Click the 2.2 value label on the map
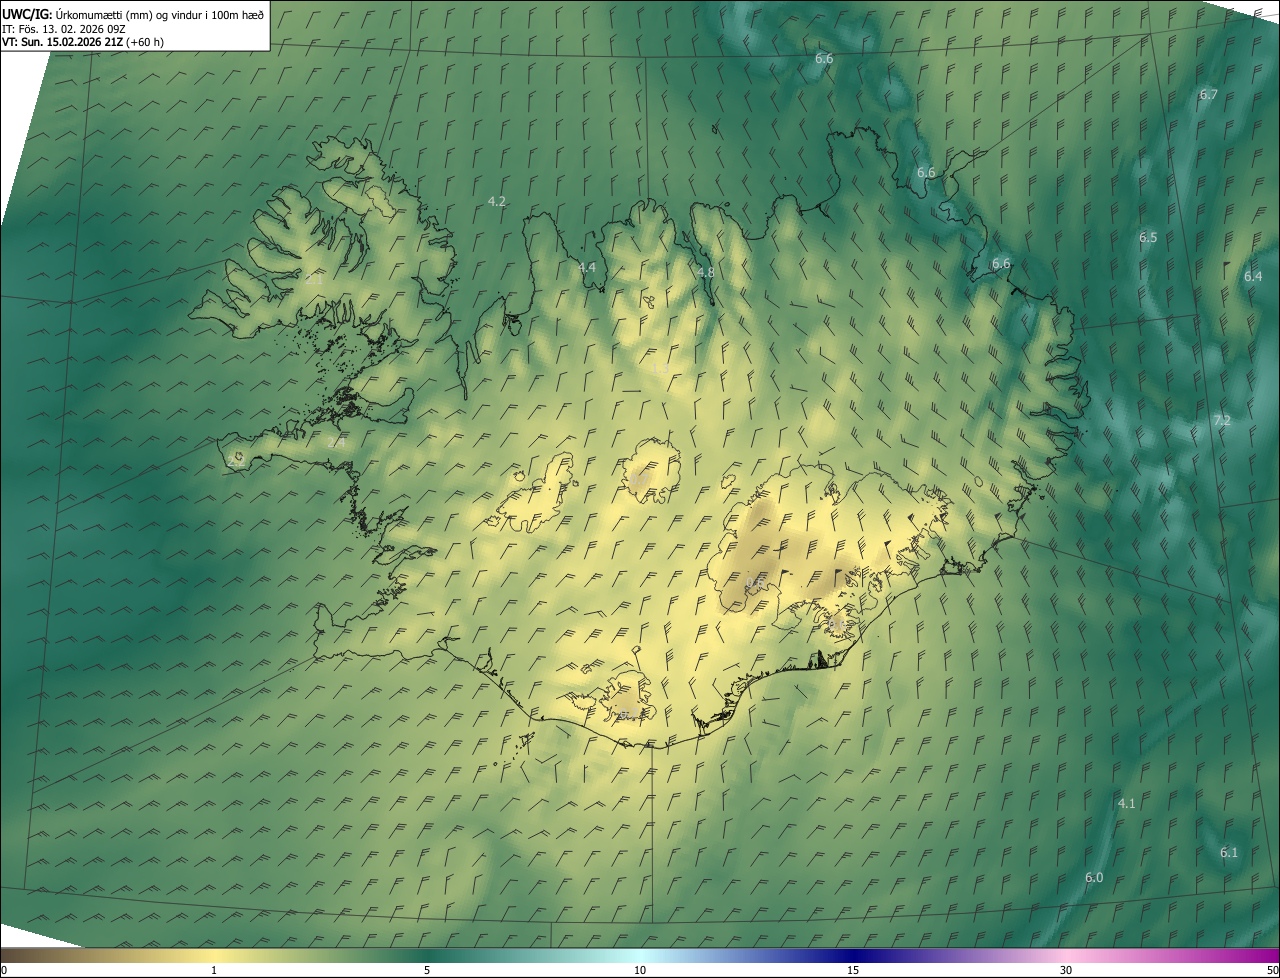The image size is (1280, 978). [236, 461]
